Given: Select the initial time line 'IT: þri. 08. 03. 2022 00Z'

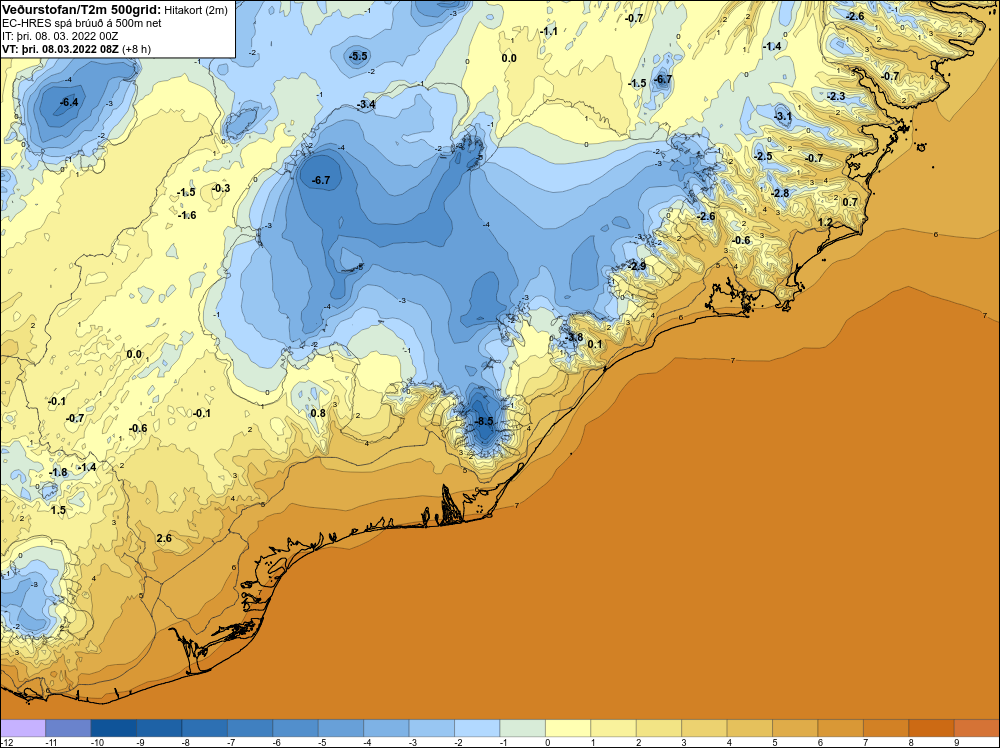Looking at the screenshot, I should pos(60,36).
